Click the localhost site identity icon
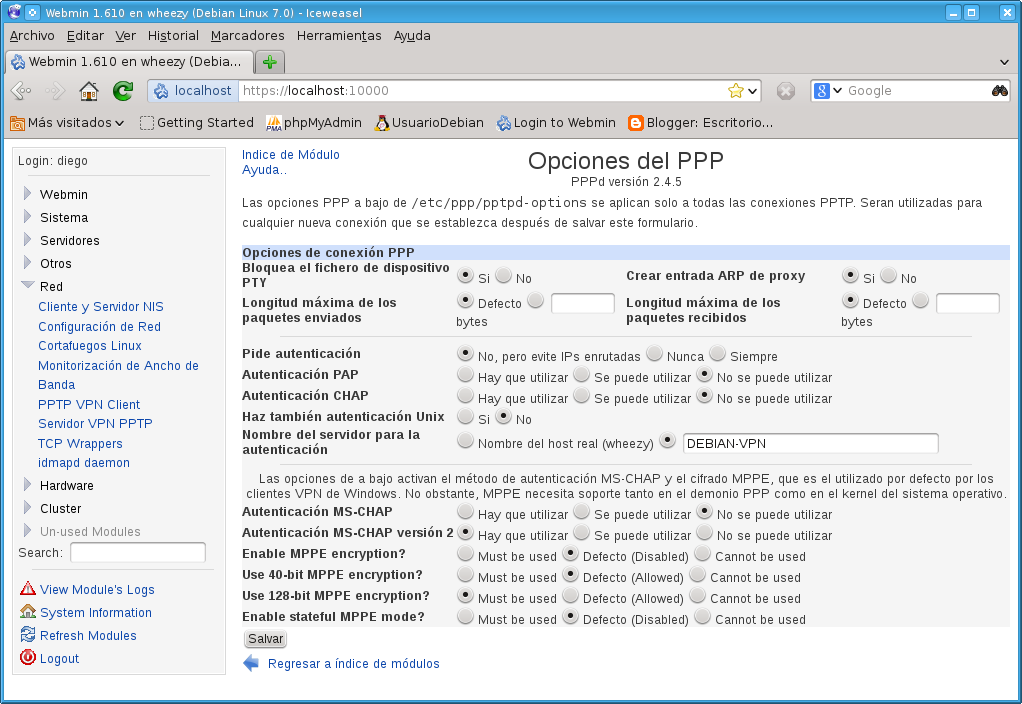Screen dimensions: 1022x704 (x=193, y=91)
